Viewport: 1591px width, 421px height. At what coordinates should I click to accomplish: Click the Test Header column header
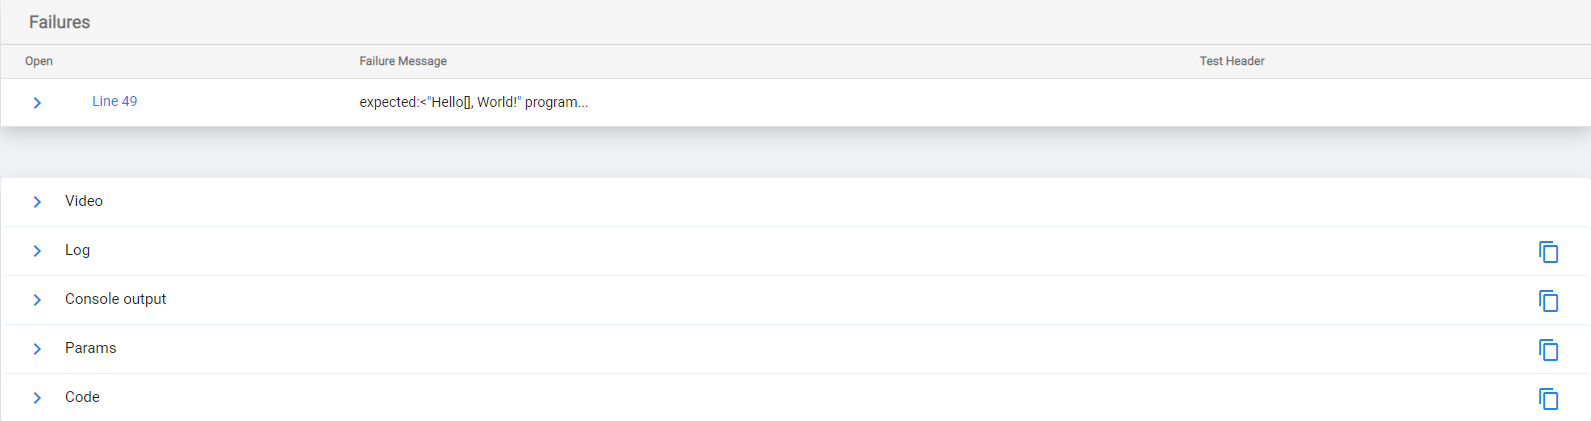click(x=1232, y=61)
